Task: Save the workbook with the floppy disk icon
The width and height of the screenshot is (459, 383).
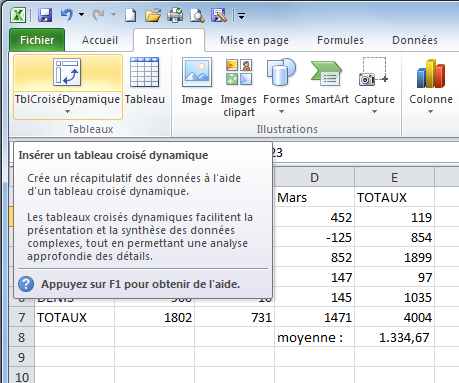Action: (44, 15)
